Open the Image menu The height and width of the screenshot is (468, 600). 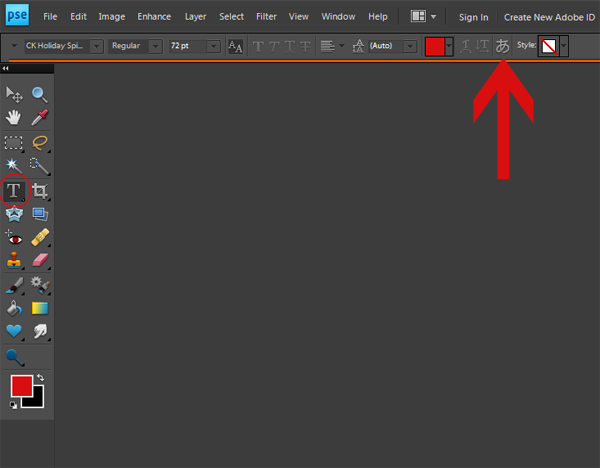112,17
